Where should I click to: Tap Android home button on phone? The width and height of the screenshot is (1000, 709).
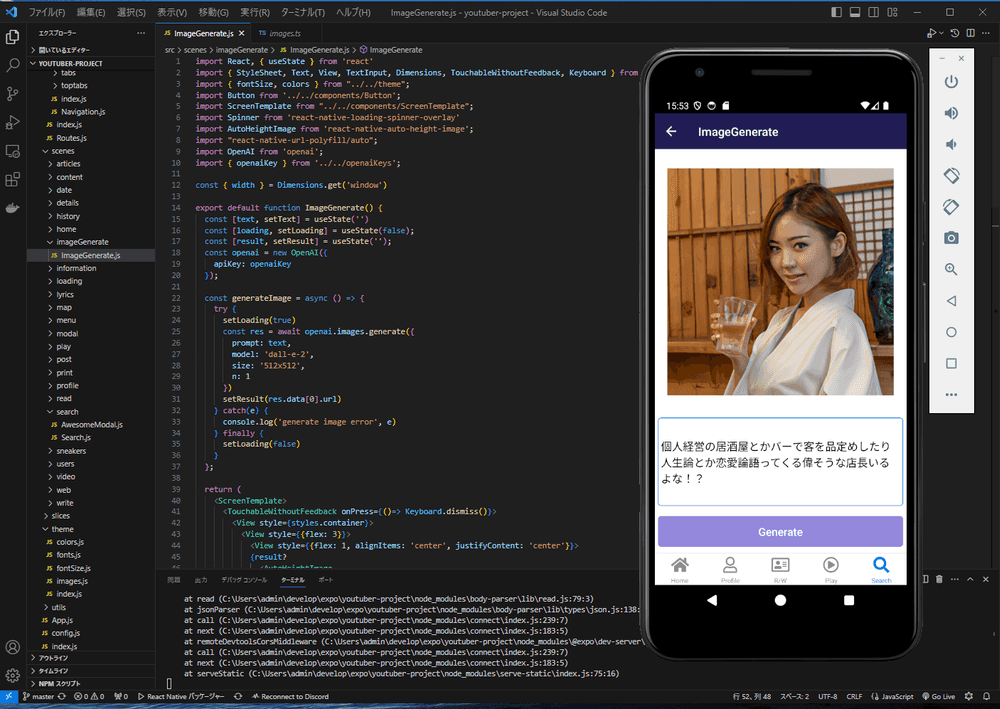(x=780, y=600)
